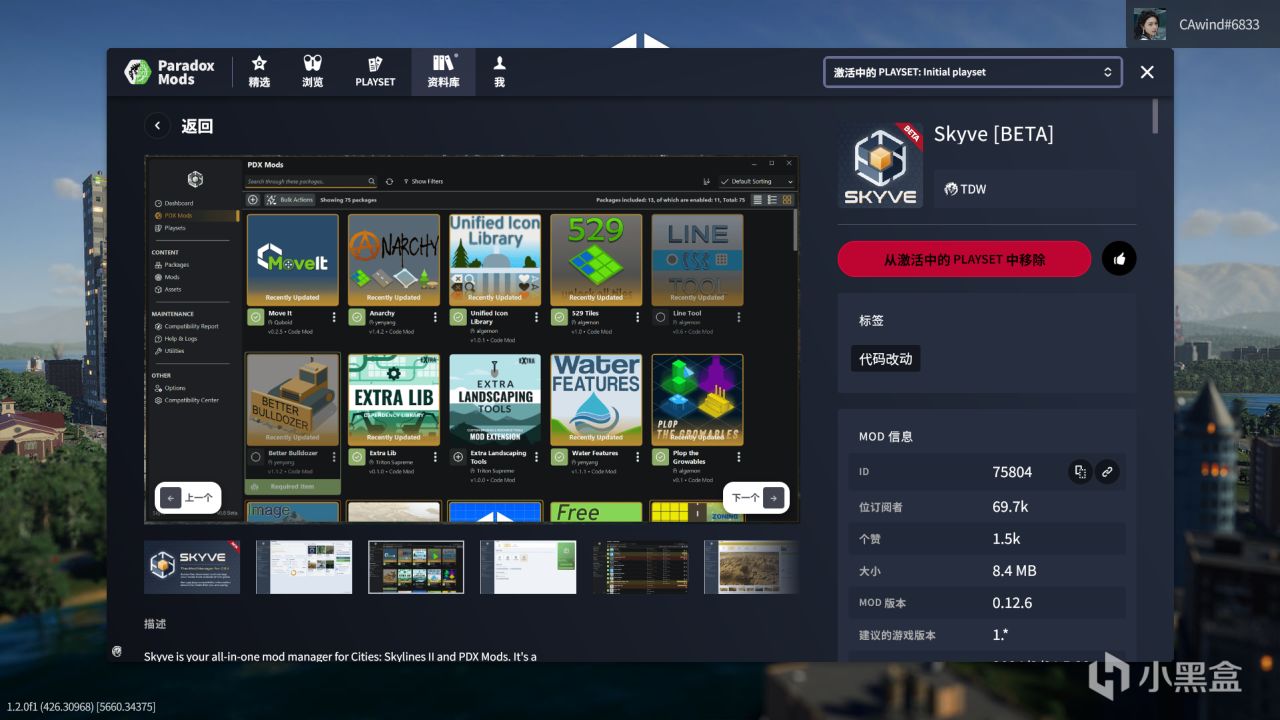Click the 代码改动 tag
This screenshot has height=720, width=1280.
tap(886, 359)
